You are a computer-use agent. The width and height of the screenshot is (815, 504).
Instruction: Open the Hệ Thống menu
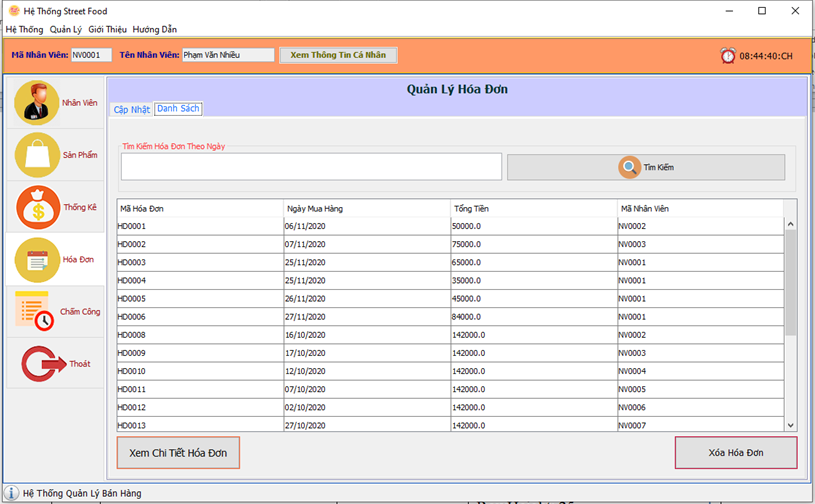point(24,29)
